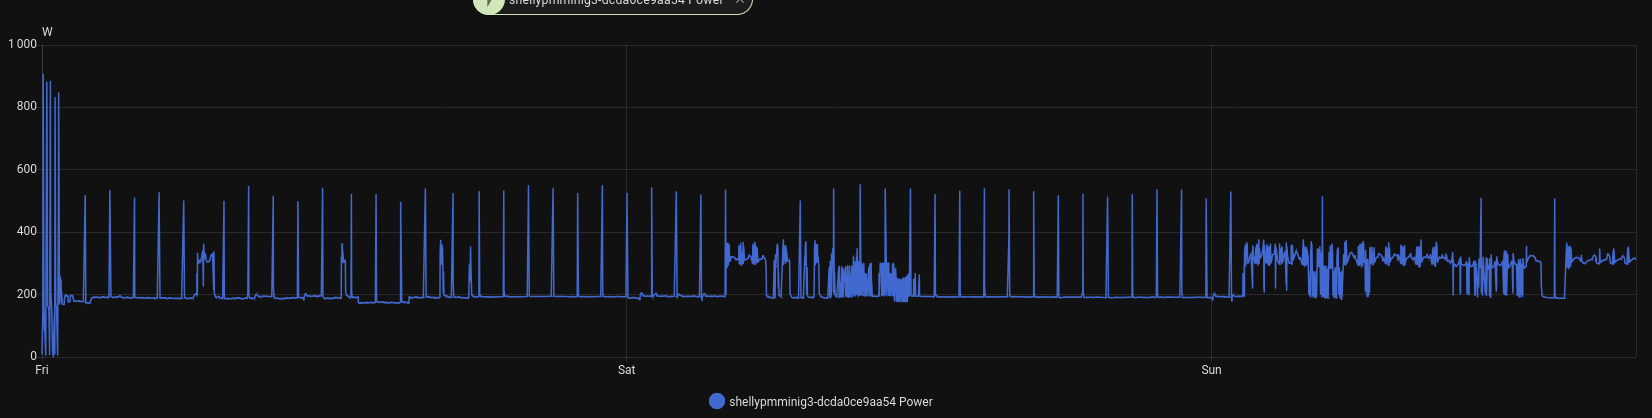Image resolution: width=1652 pixels, height=418 pixels.
Task: Click the 1 000 value on the Y axis
Action: (x=22, y=44)
